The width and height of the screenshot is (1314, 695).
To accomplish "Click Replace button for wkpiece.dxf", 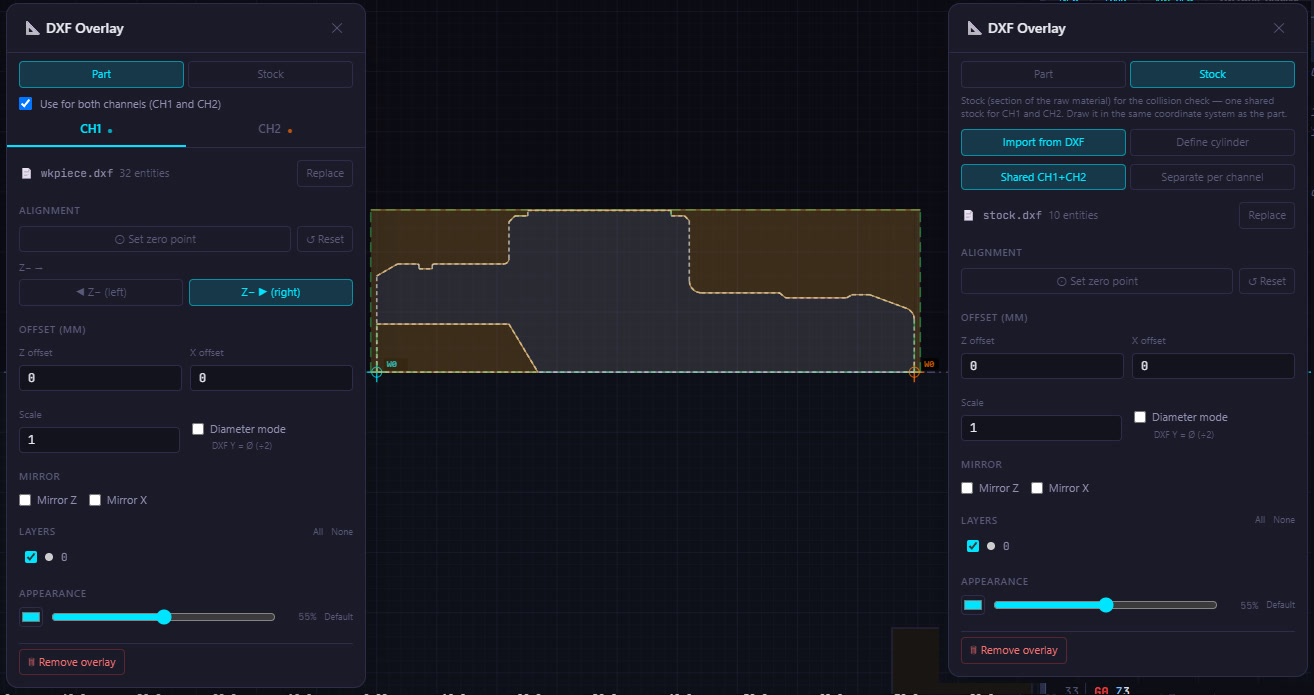I will click(325, 173).
